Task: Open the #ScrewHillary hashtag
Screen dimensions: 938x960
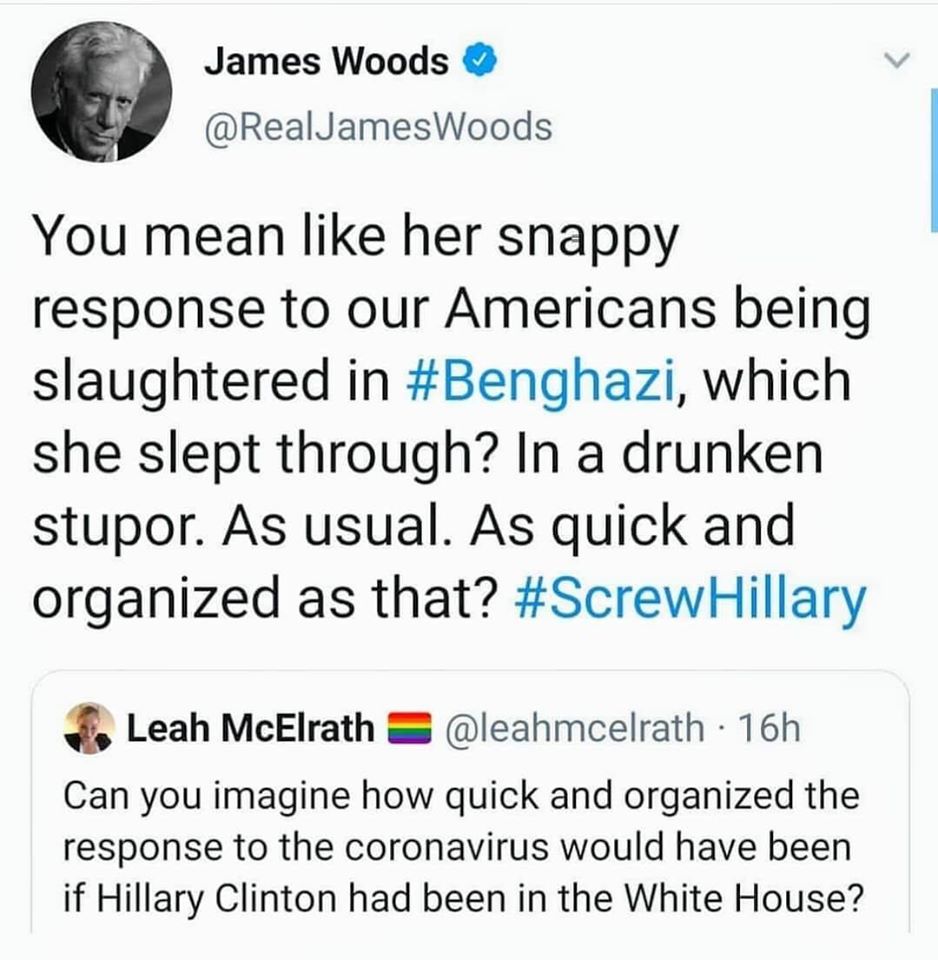Action: coord(691,598)
